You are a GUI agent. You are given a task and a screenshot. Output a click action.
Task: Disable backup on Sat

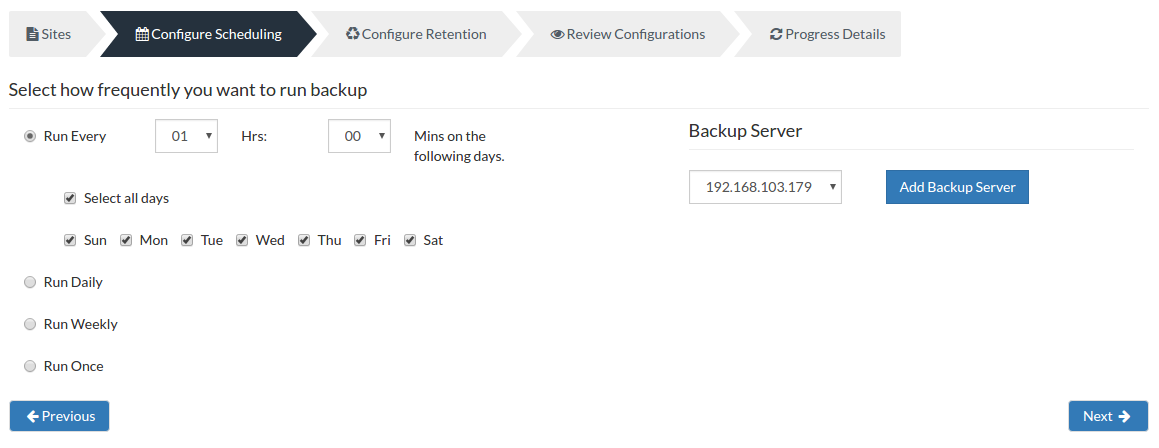point(409,240)
